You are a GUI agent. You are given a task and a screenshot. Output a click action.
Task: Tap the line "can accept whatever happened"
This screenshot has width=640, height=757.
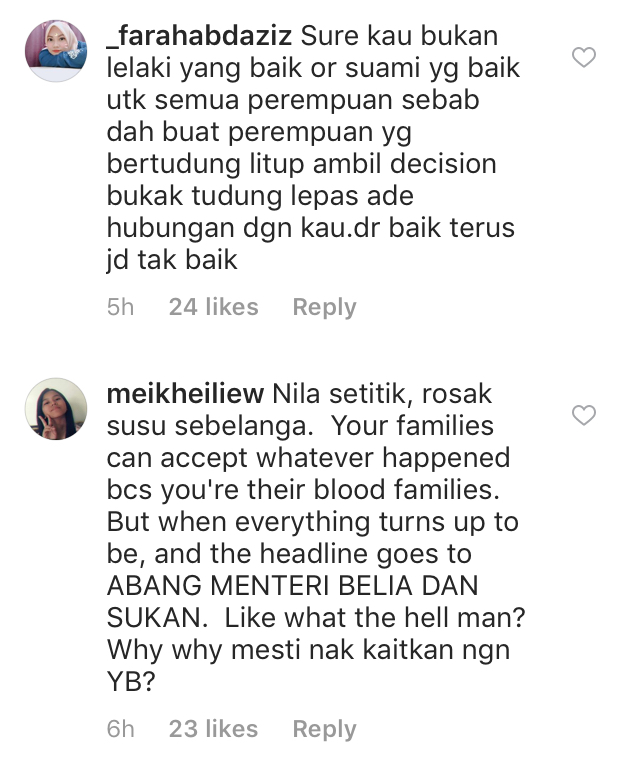[308, 458]
